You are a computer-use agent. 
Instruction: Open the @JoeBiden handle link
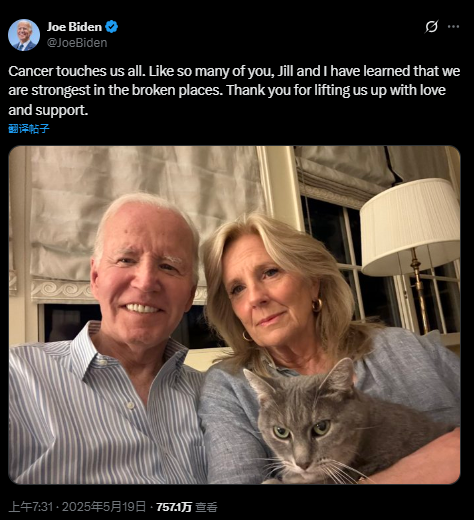pyautogui.click(x=77, y=43)
